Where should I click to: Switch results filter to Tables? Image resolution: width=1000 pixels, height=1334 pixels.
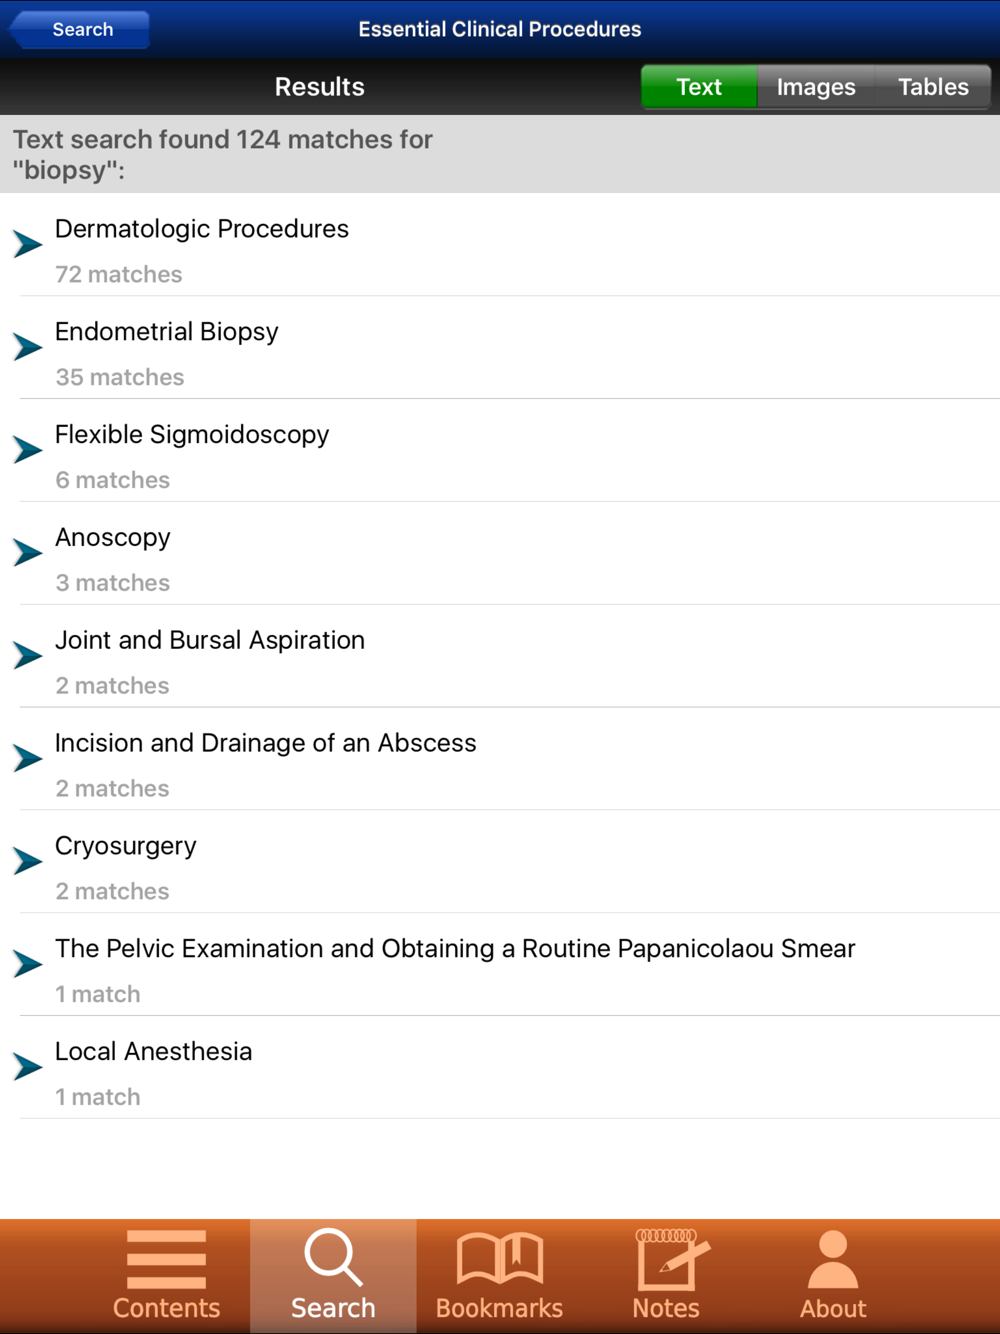point(933,87)
